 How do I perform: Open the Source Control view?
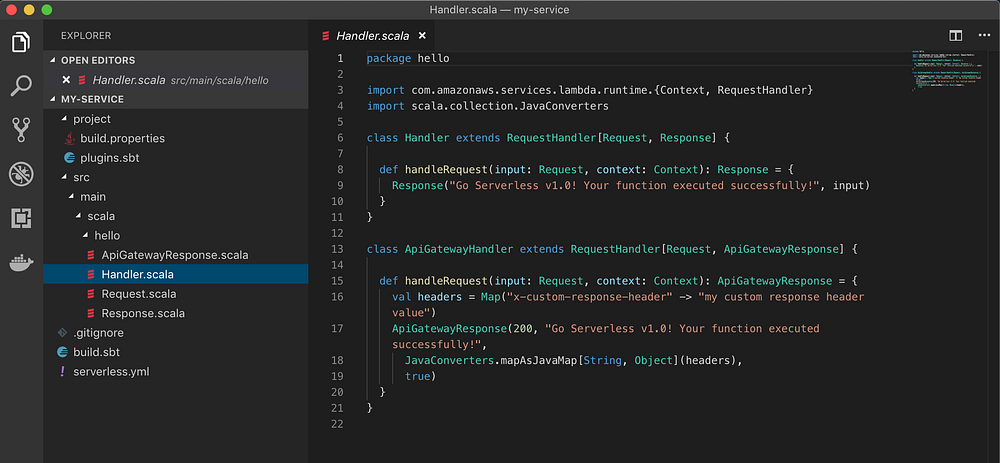(x=21, y=129)
